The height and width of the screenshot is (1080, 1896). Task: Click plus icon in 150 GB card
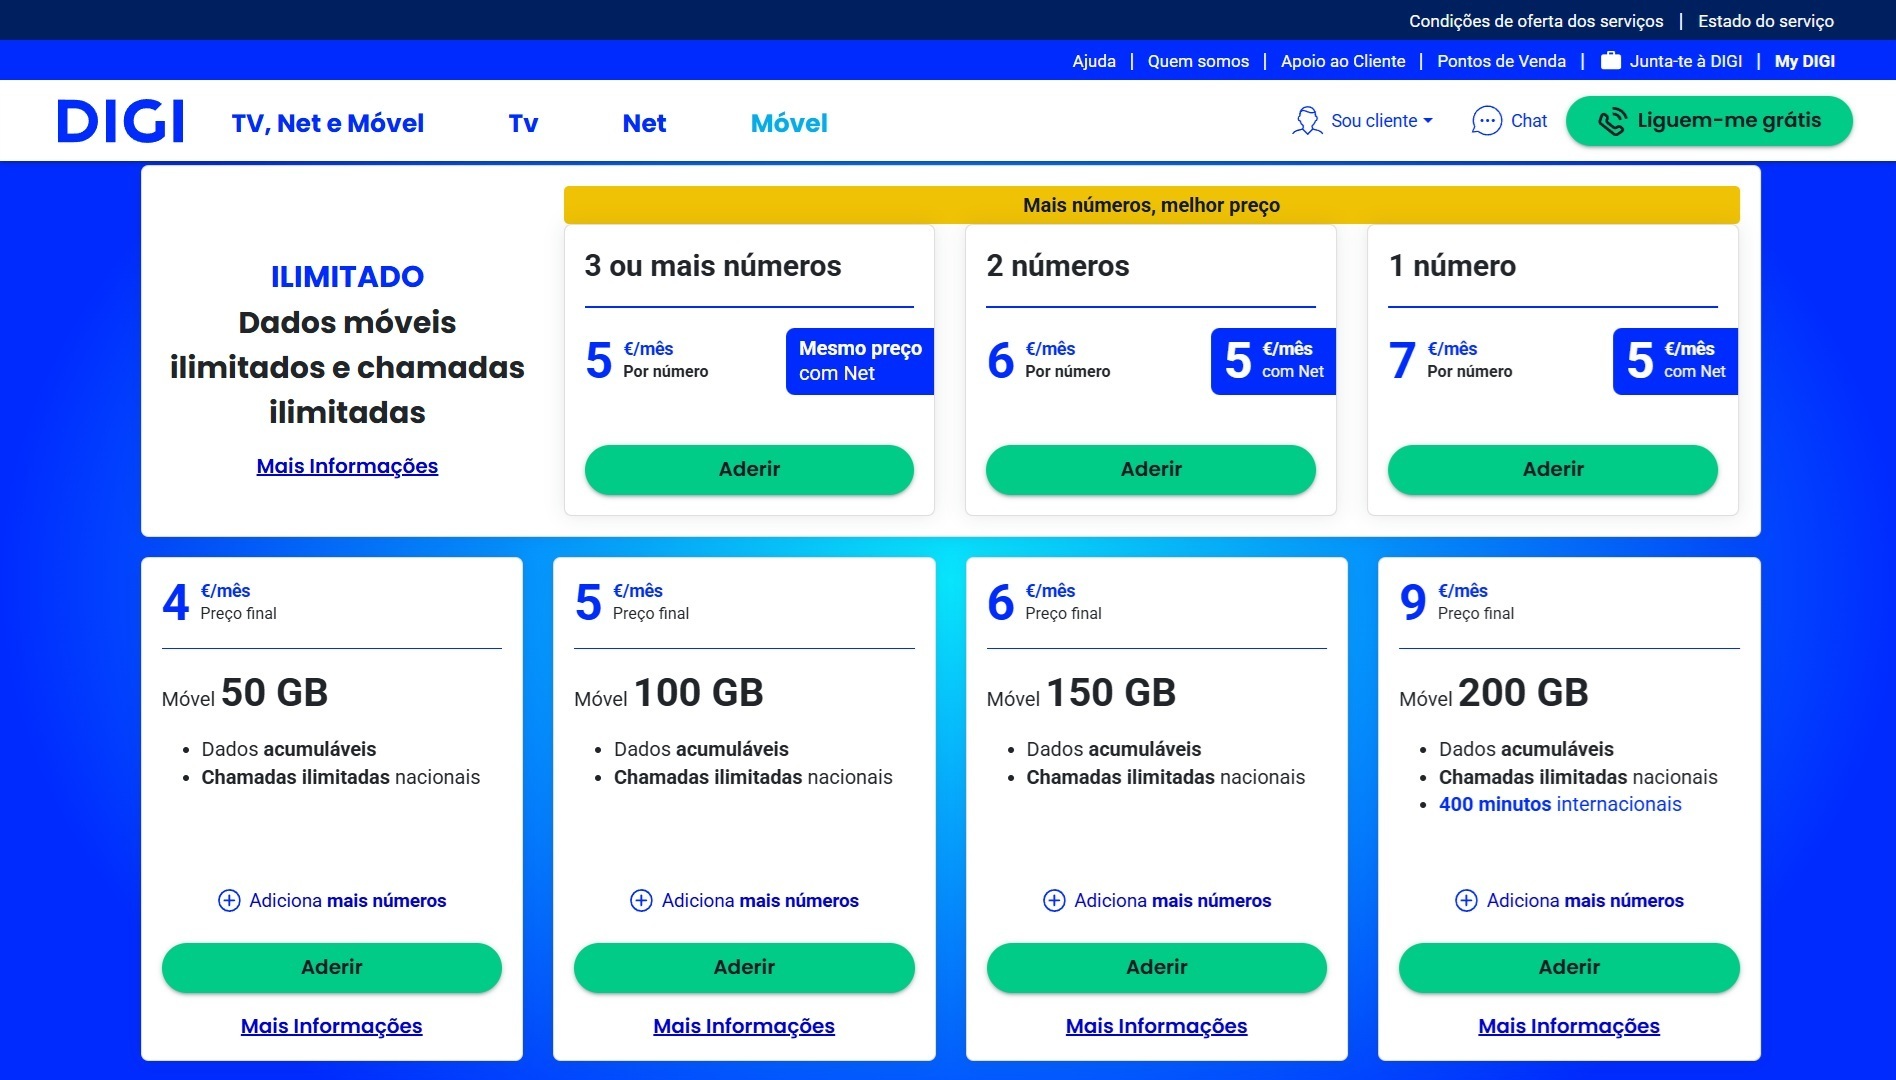tap(1054, 900)
